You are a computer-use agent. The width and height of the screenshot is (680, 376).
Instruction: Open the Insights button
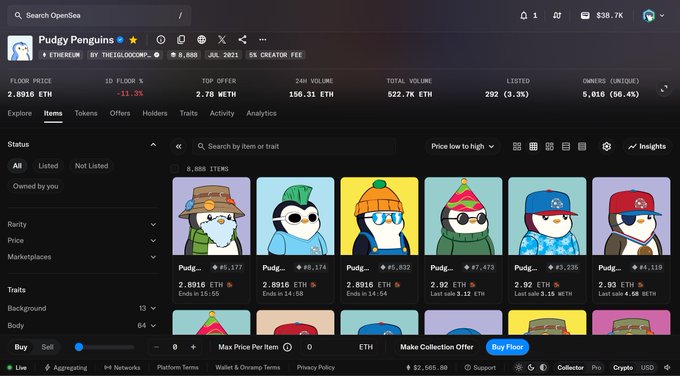click(647, 147)
